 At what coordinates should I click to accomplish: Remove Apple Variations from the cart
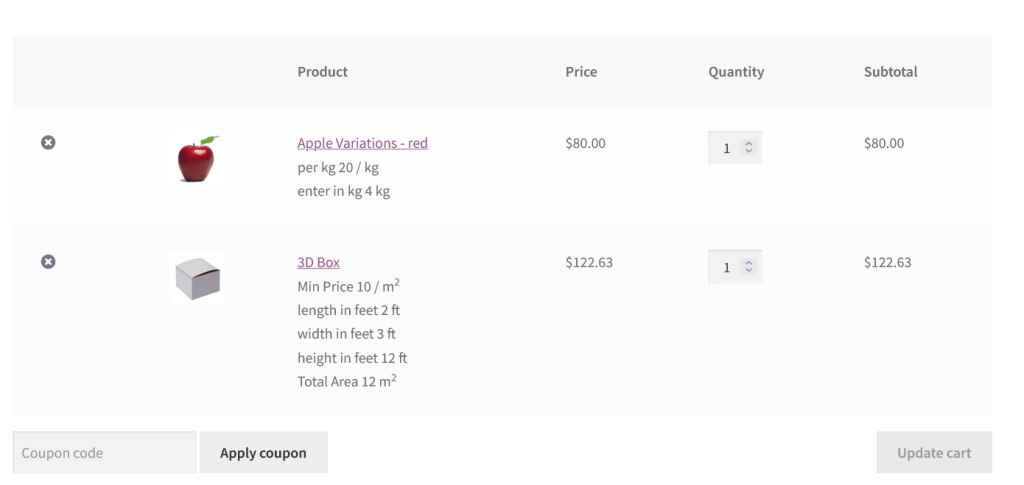(x=47, y=143)
